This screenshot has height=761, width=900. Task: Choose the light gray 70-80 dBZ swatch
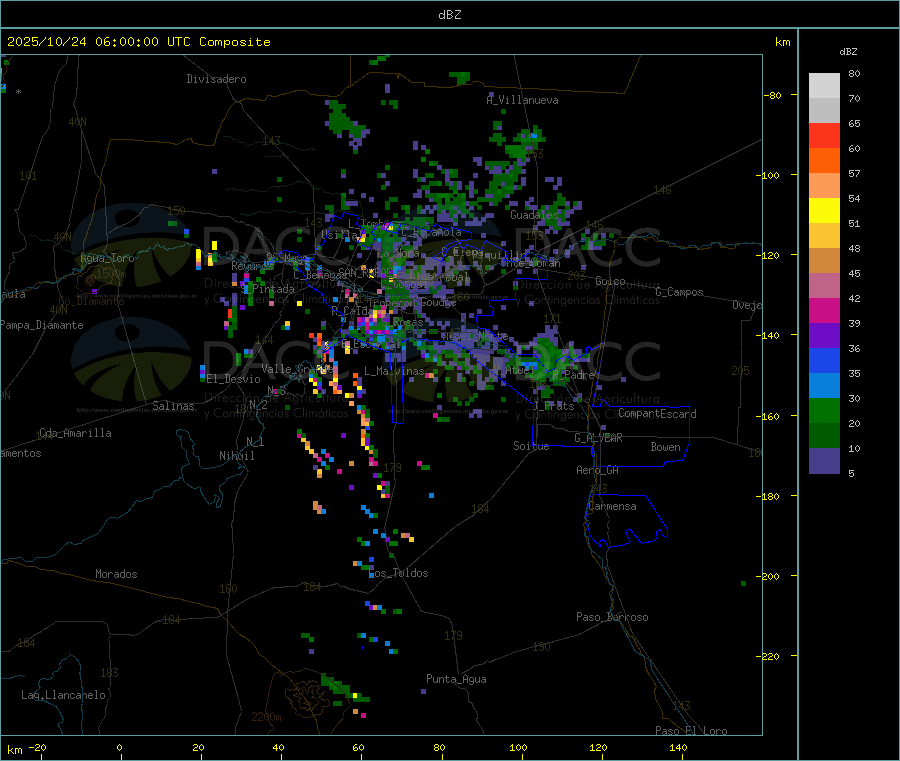click(824, 86)
